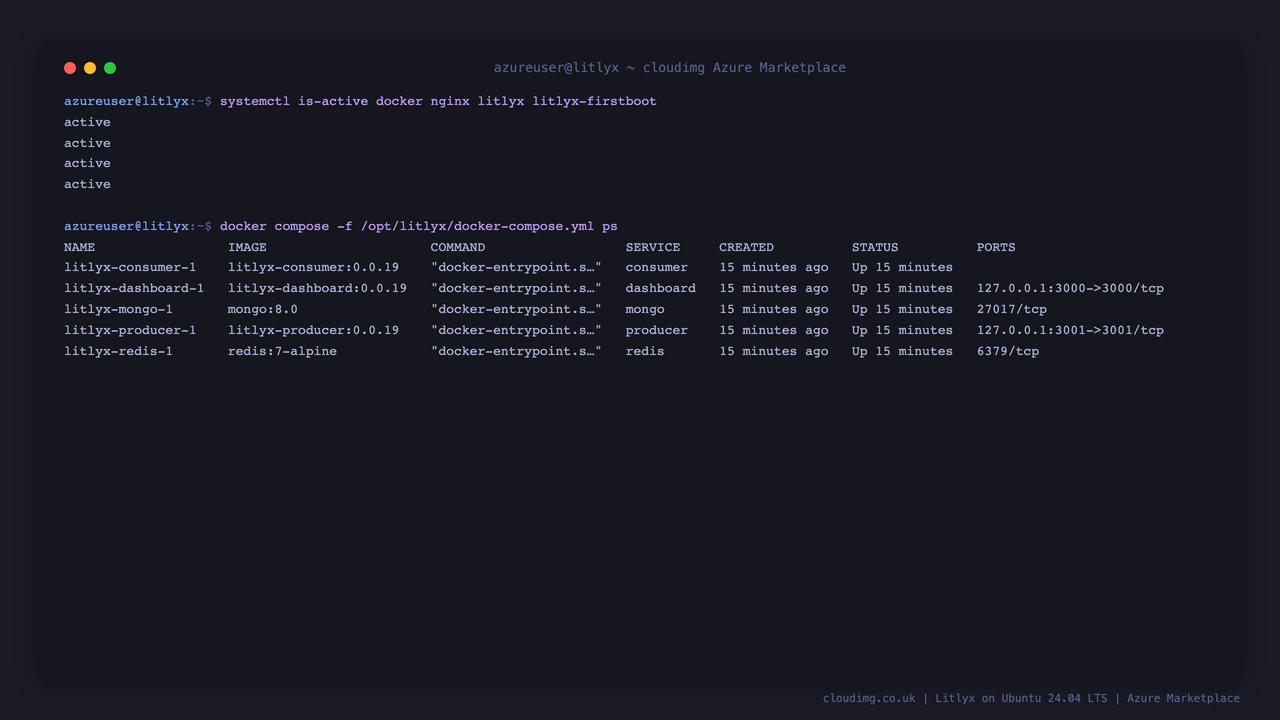The image size is (1280, 720).
Task: Click image redis:7-alpine
Action: [x=282, y=351]
